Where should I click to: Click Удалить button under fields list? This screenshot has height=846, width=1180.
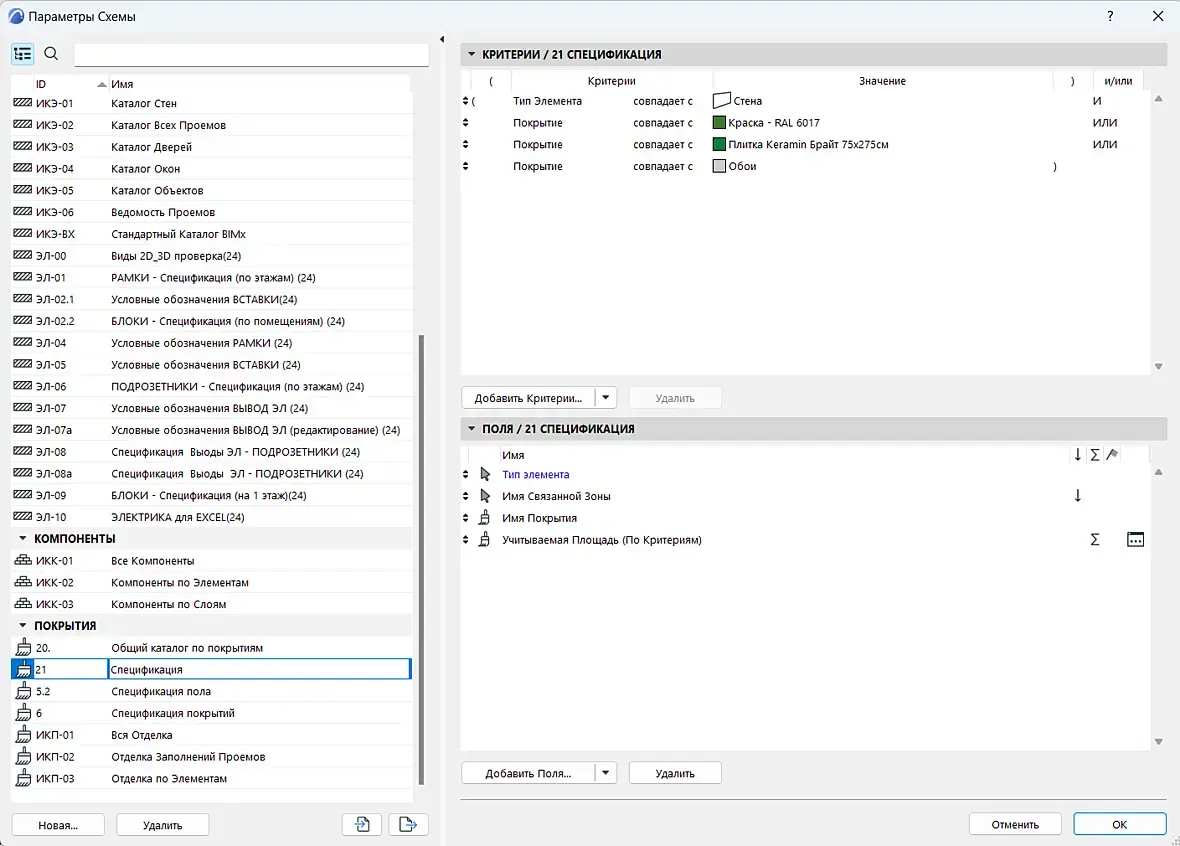click(675, 772)
